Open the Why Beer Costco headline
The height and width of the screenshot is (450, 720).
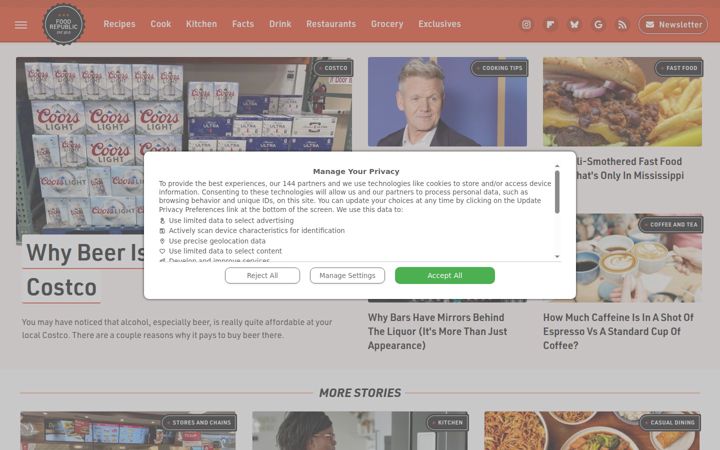point(84,270)
